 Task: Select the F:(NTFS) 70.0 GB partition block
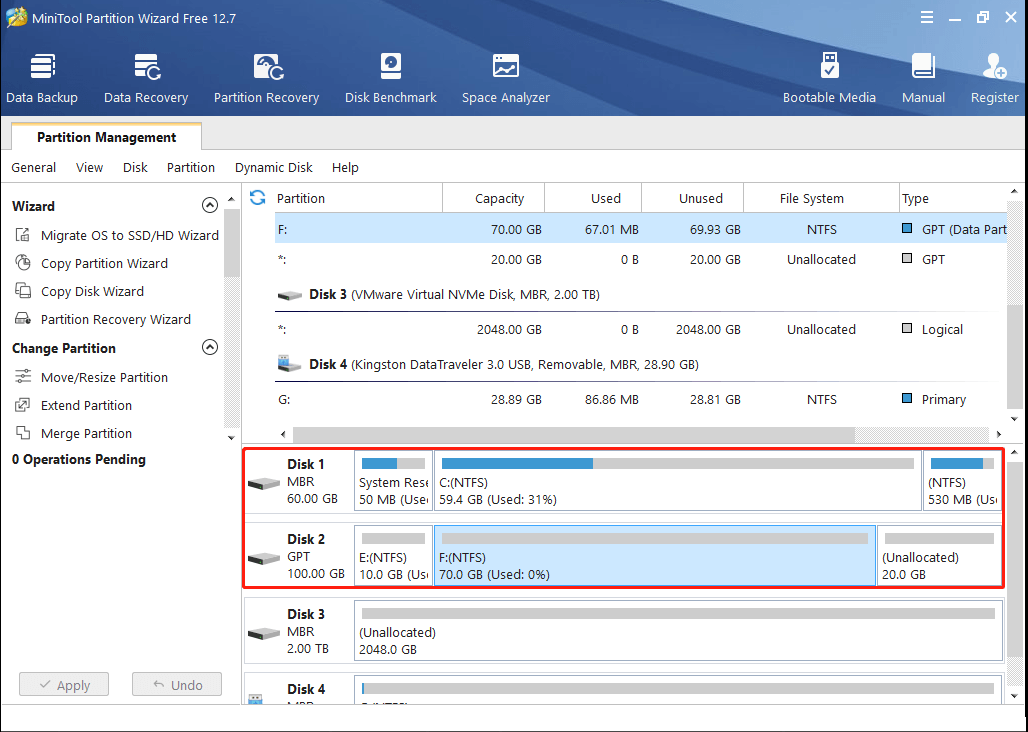[x=655, y=556]
